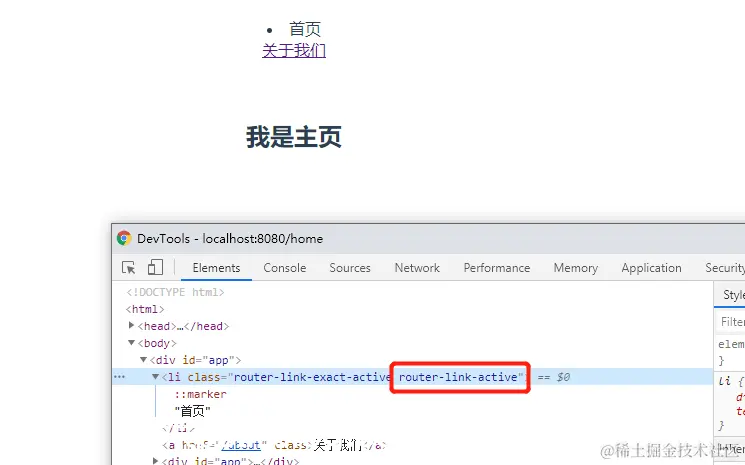Viewport: 745px width, 465px height.
Task: Click the Chrome logo in DevTools title bar
Action: 124,238
